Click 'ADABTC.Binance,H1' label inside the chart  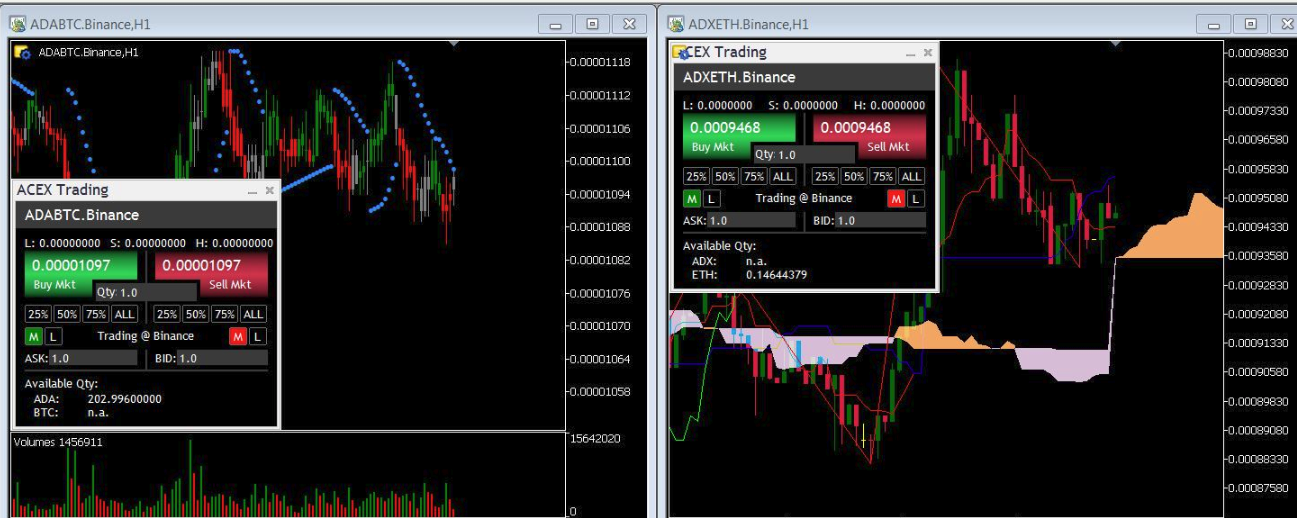88,52
